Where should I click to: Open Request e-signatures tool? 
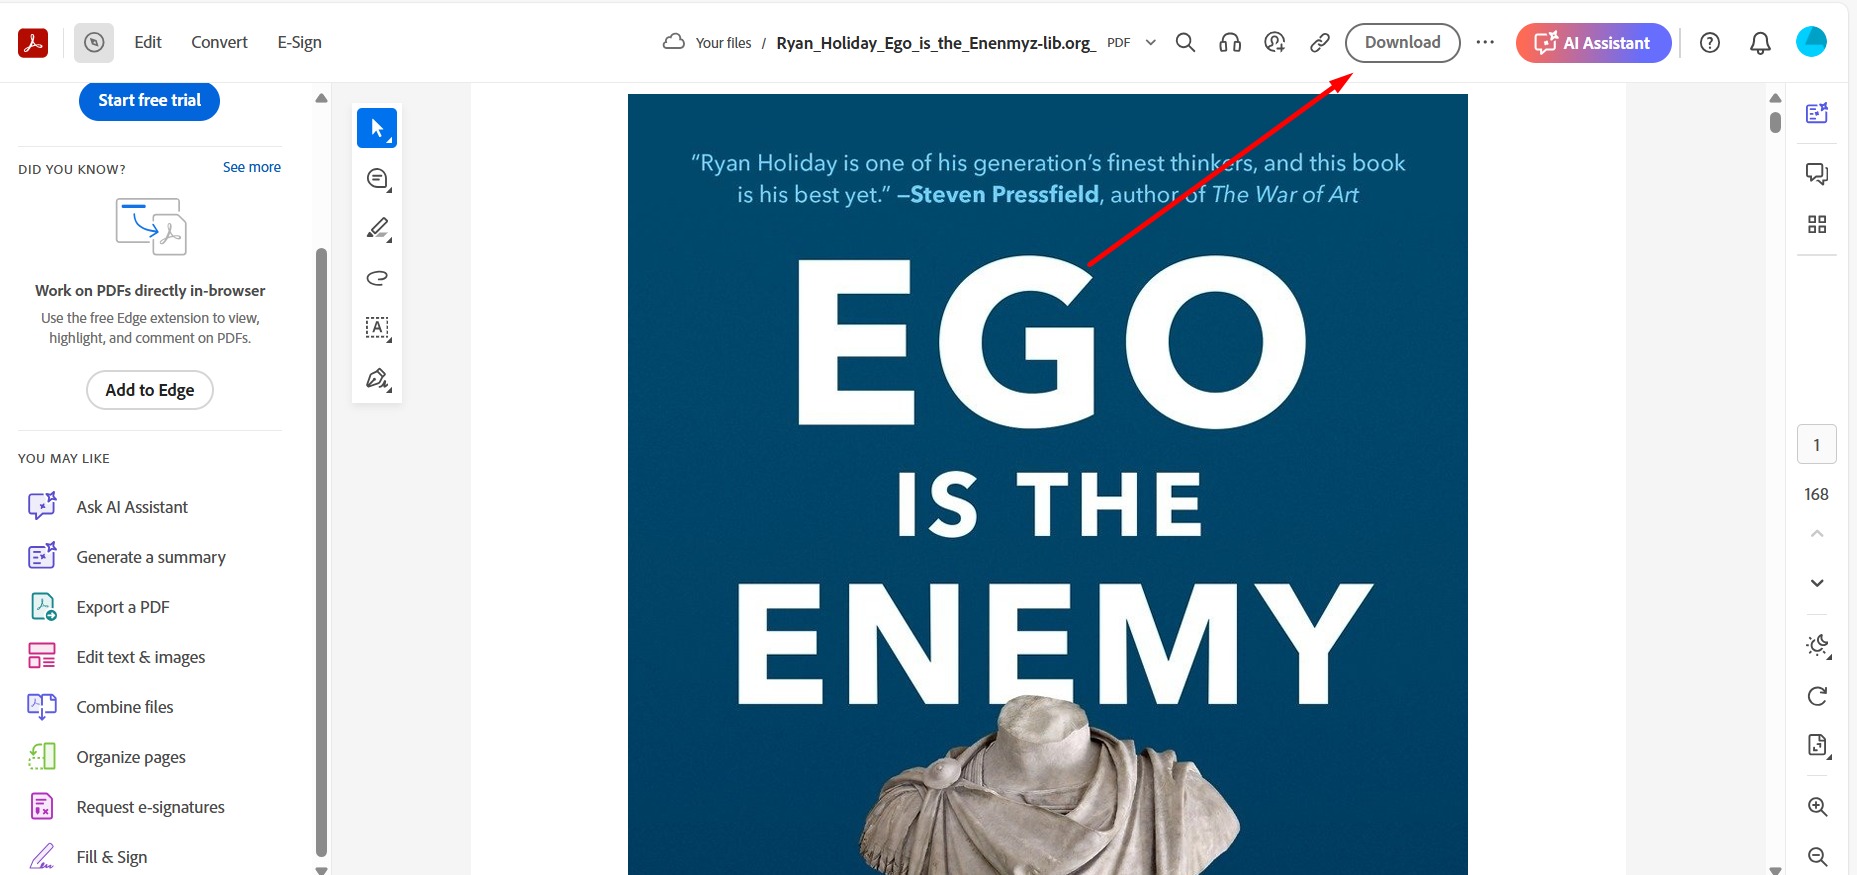tap(150, 807)
